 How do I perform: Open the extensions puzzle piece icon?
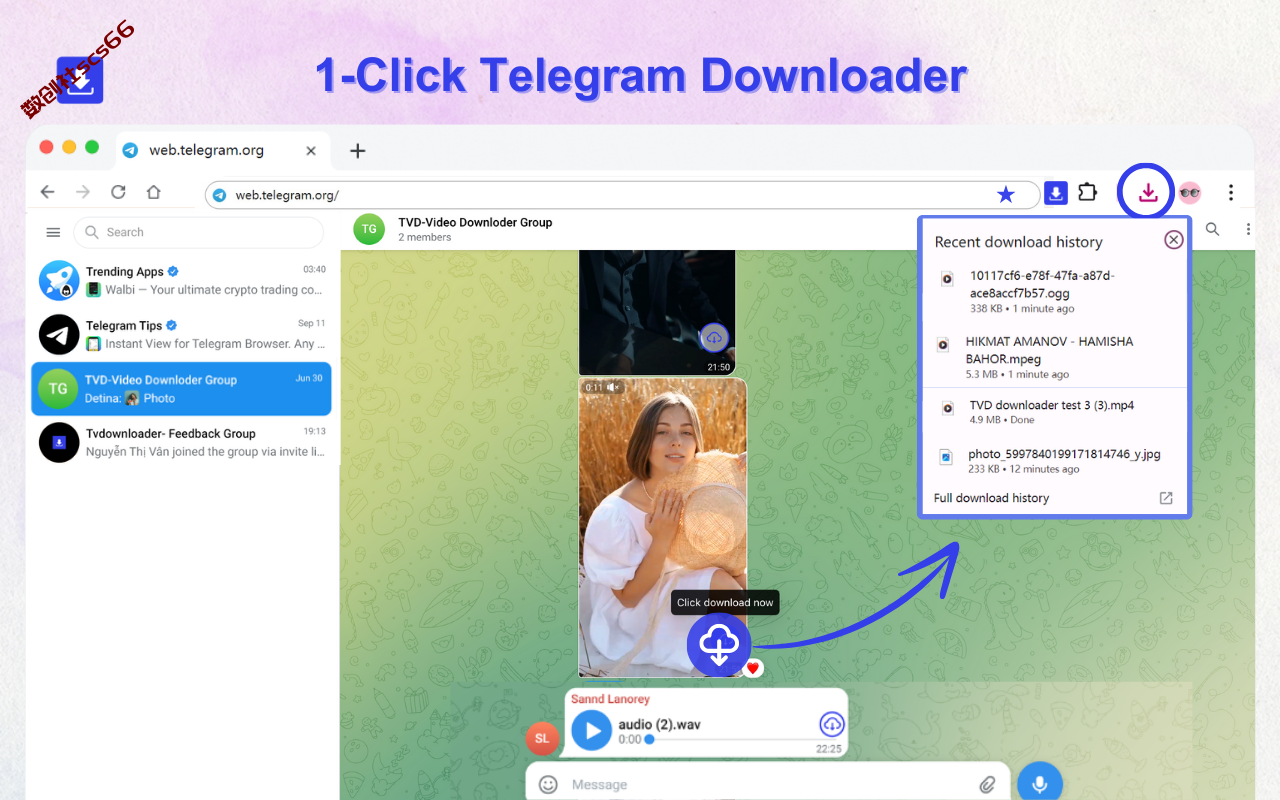(x=1088, y=192)
